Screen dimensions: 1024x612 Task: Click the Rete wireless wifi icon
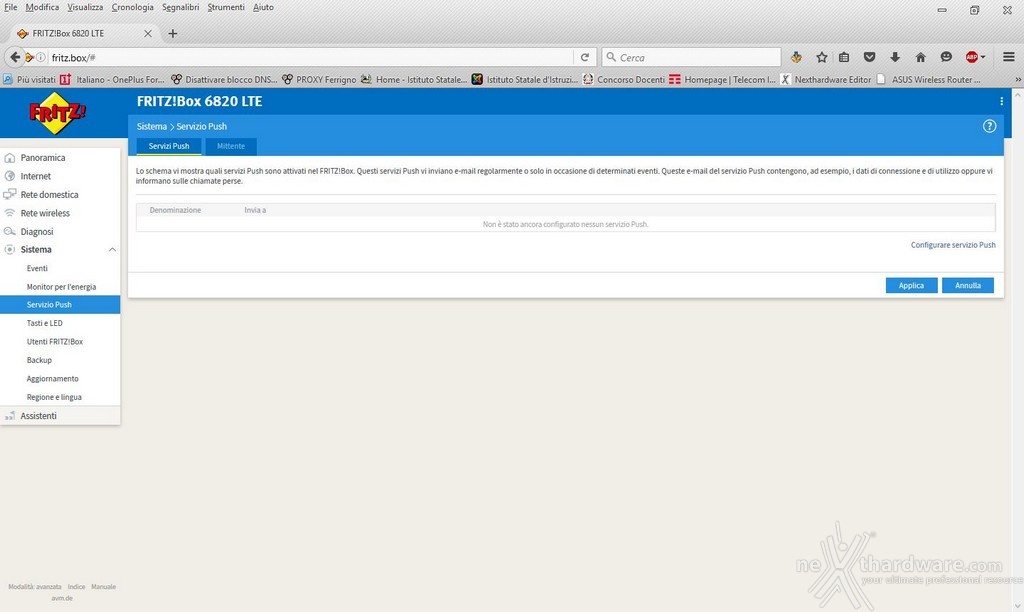click(x=10, y=213)
